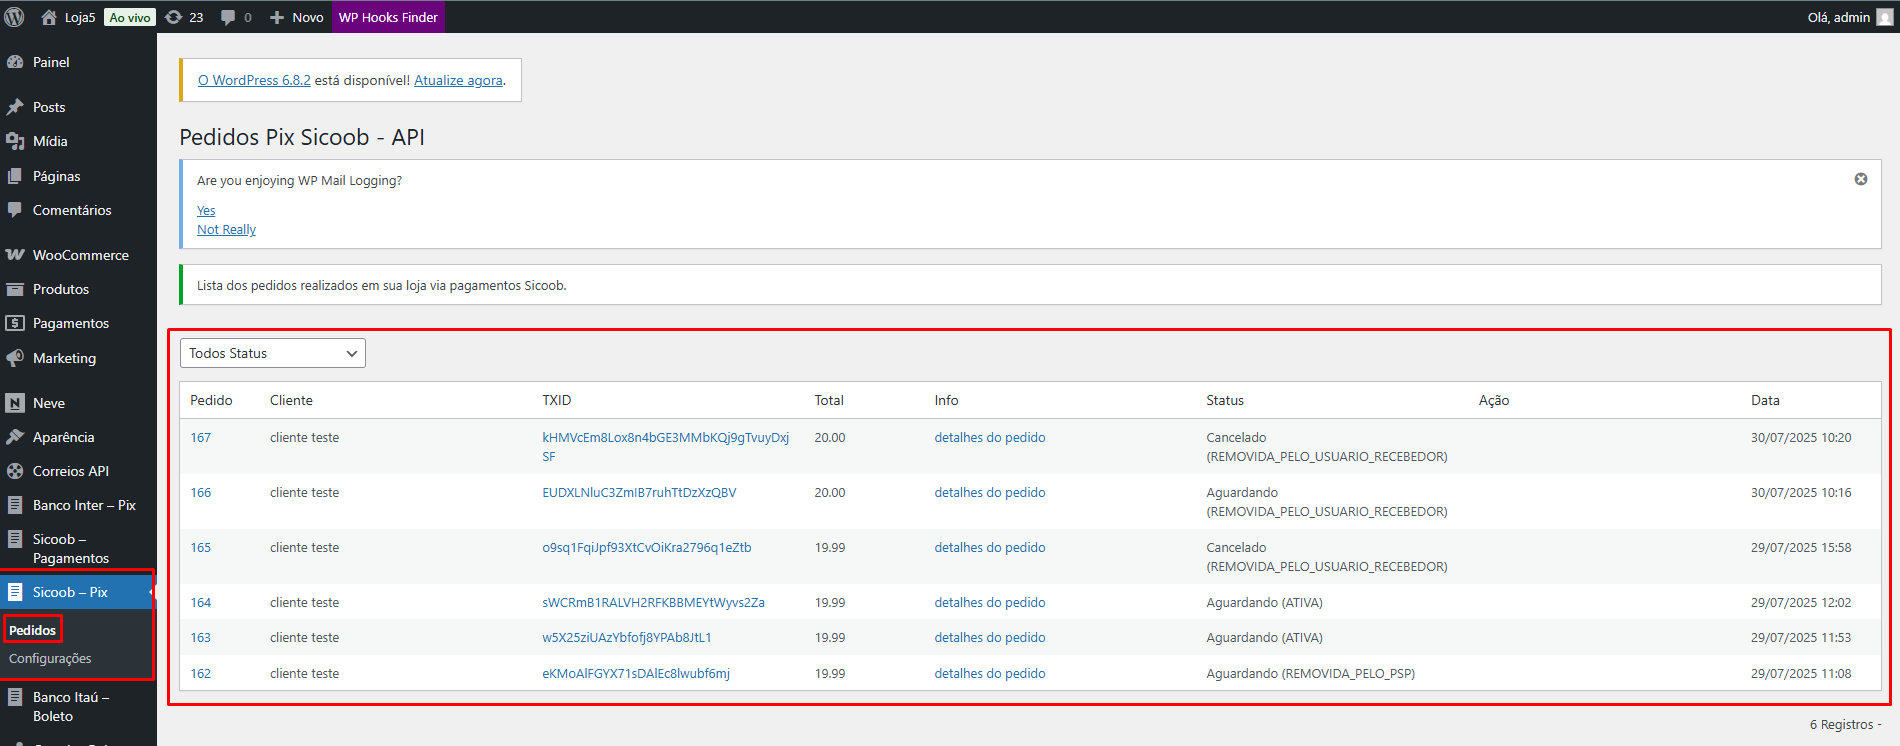Click the WordPress logo icon
The height and width of the screenshot is (746, 1900).
tap(15, 17)
